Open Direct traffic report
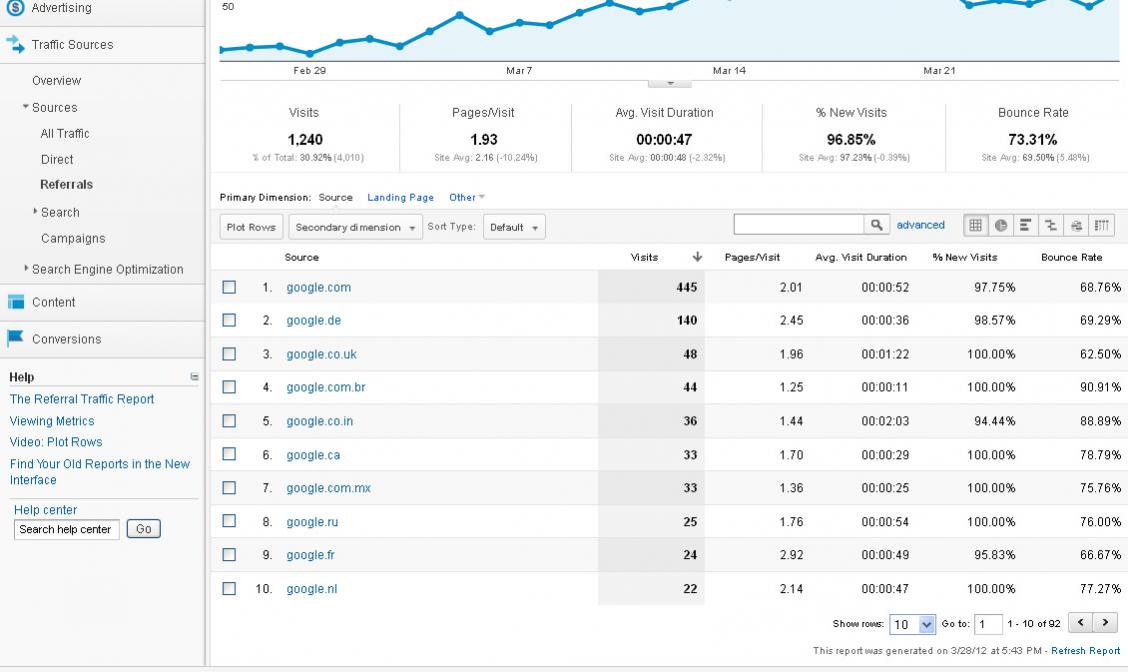The image size is (1128, 672). [x=57, y=159]
